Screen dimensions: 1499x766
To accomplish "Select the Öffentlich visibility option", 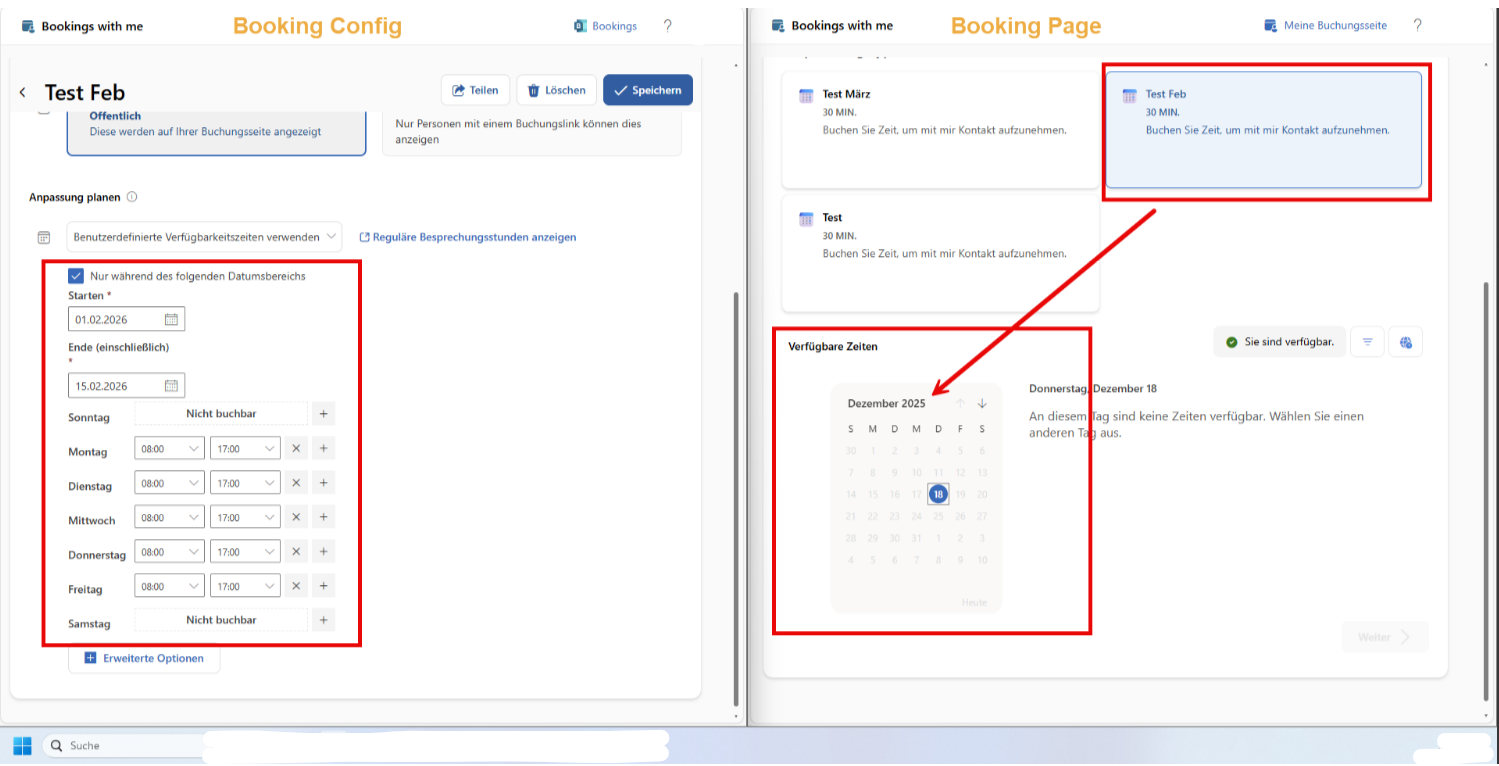I will coord(216,132).
